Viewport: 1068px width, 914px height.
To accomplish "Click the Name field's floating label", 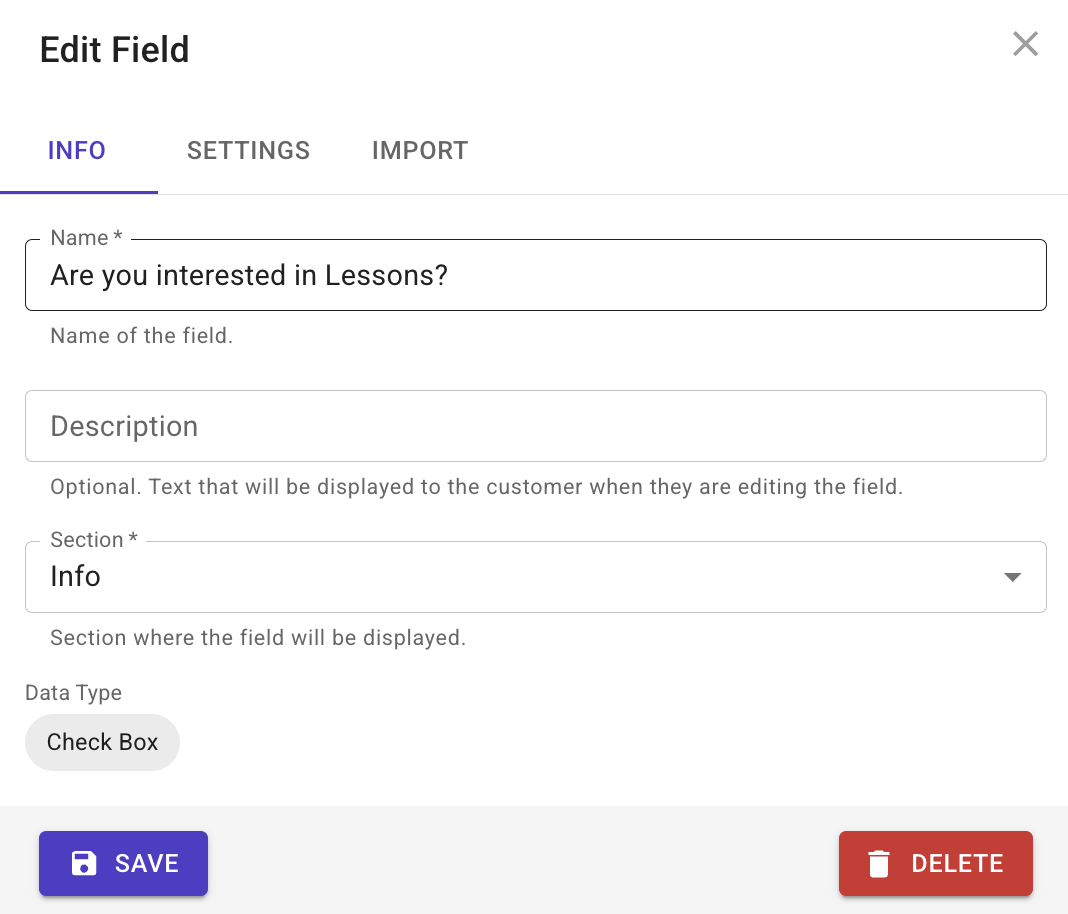I will pyautogui.click(x=87, y=238).
